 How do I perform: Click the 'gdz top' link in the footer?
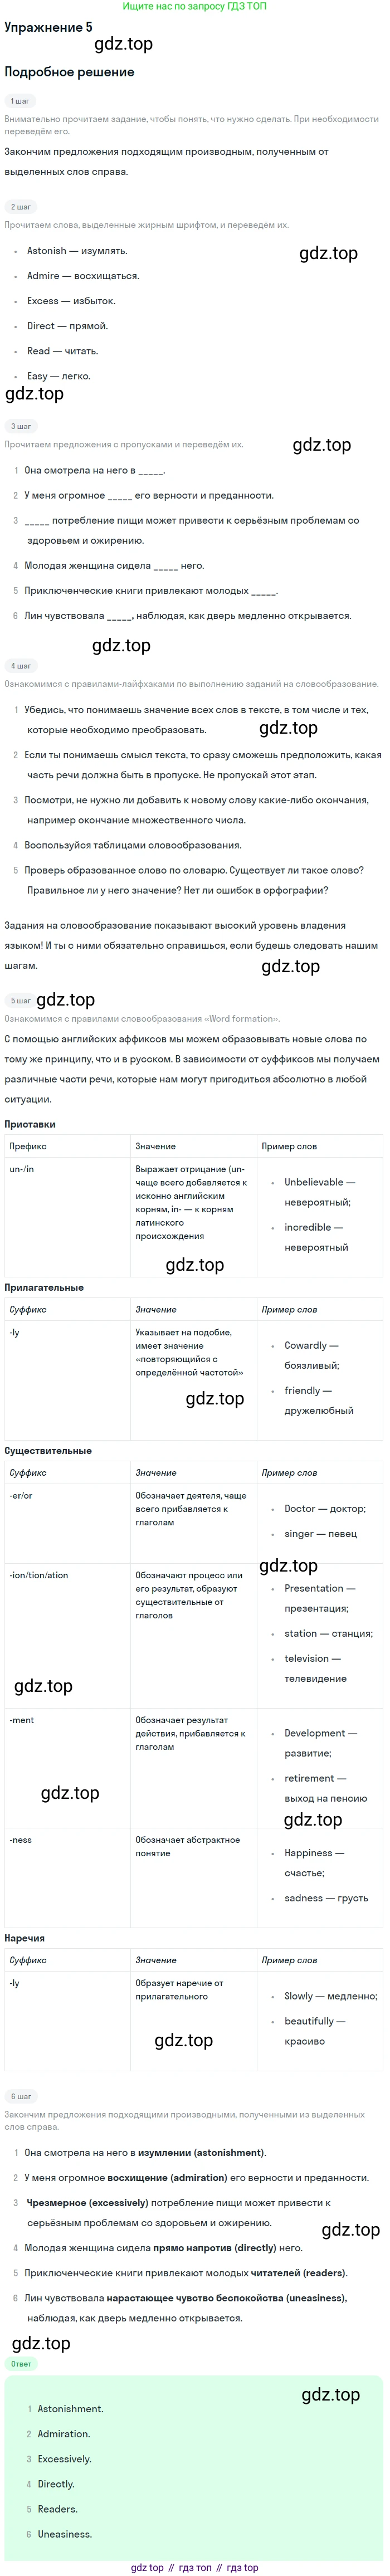[x=147, y=2567]
